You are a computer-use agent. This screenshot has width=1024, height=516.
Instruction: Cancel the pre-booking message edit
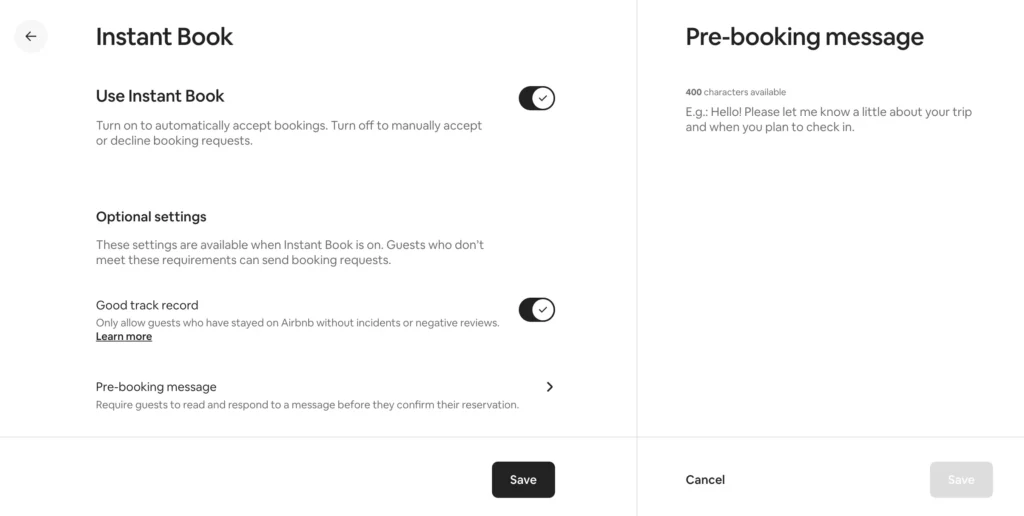click(x=705, y=480)
